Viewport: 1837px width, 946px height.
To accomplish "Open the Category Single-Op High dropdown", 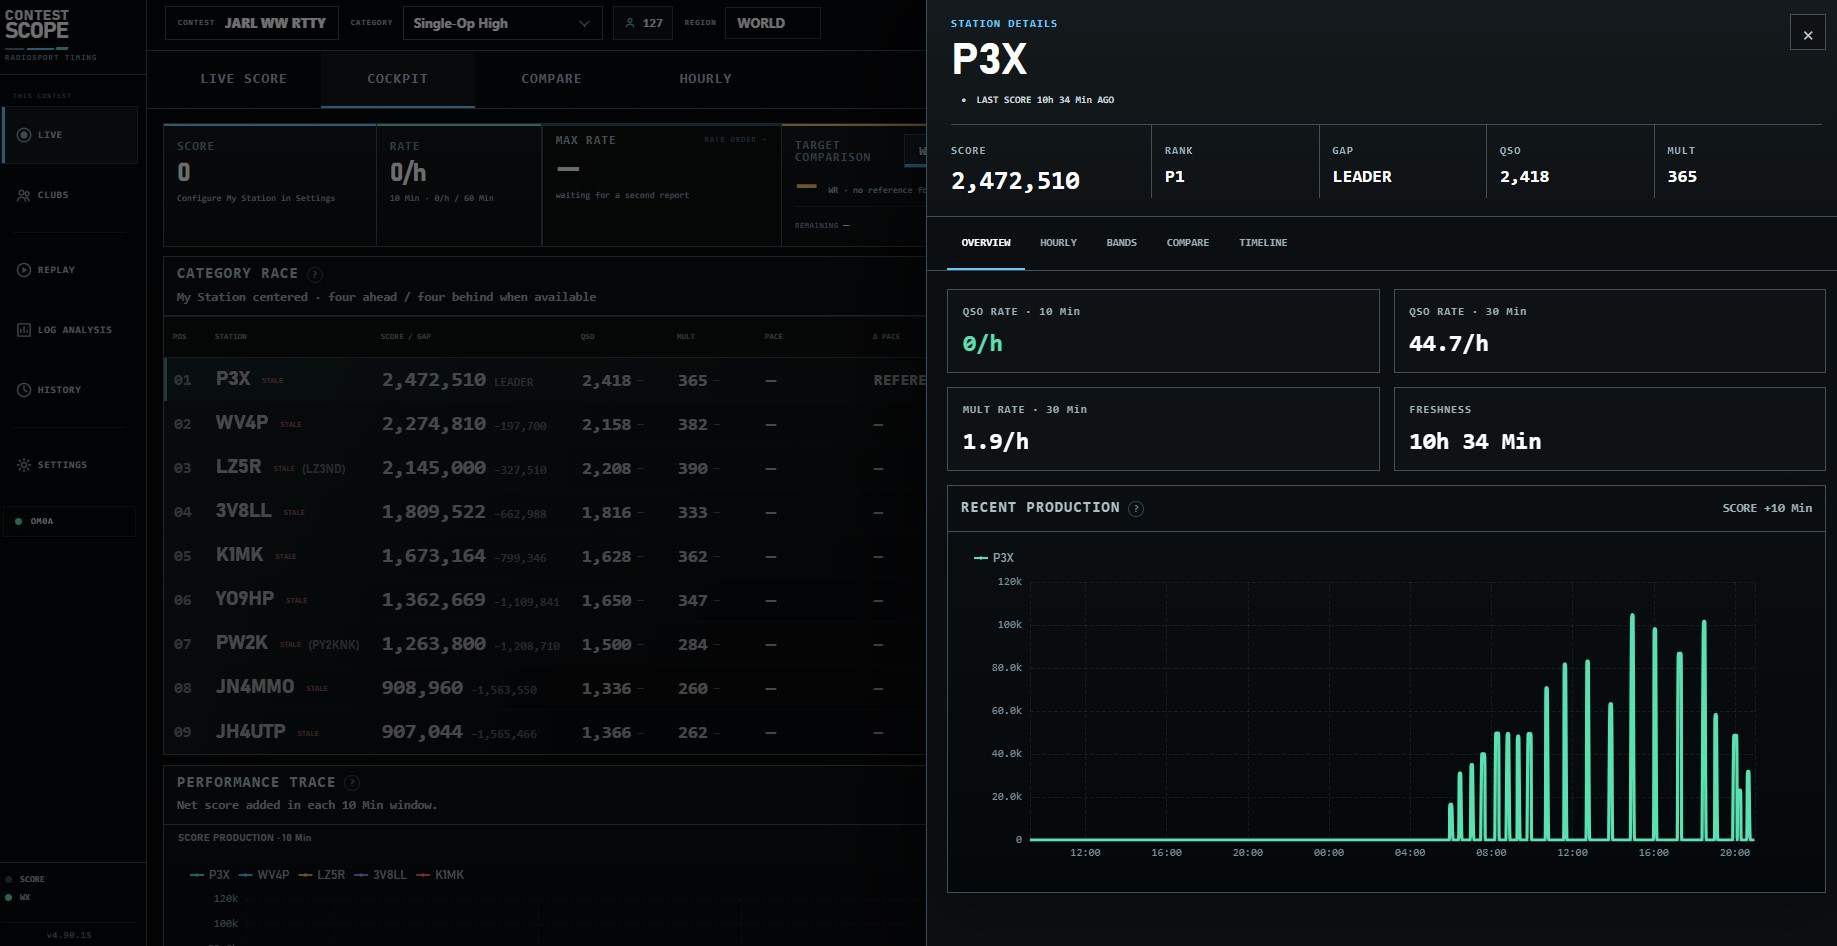I will click(x=502, y=23).
